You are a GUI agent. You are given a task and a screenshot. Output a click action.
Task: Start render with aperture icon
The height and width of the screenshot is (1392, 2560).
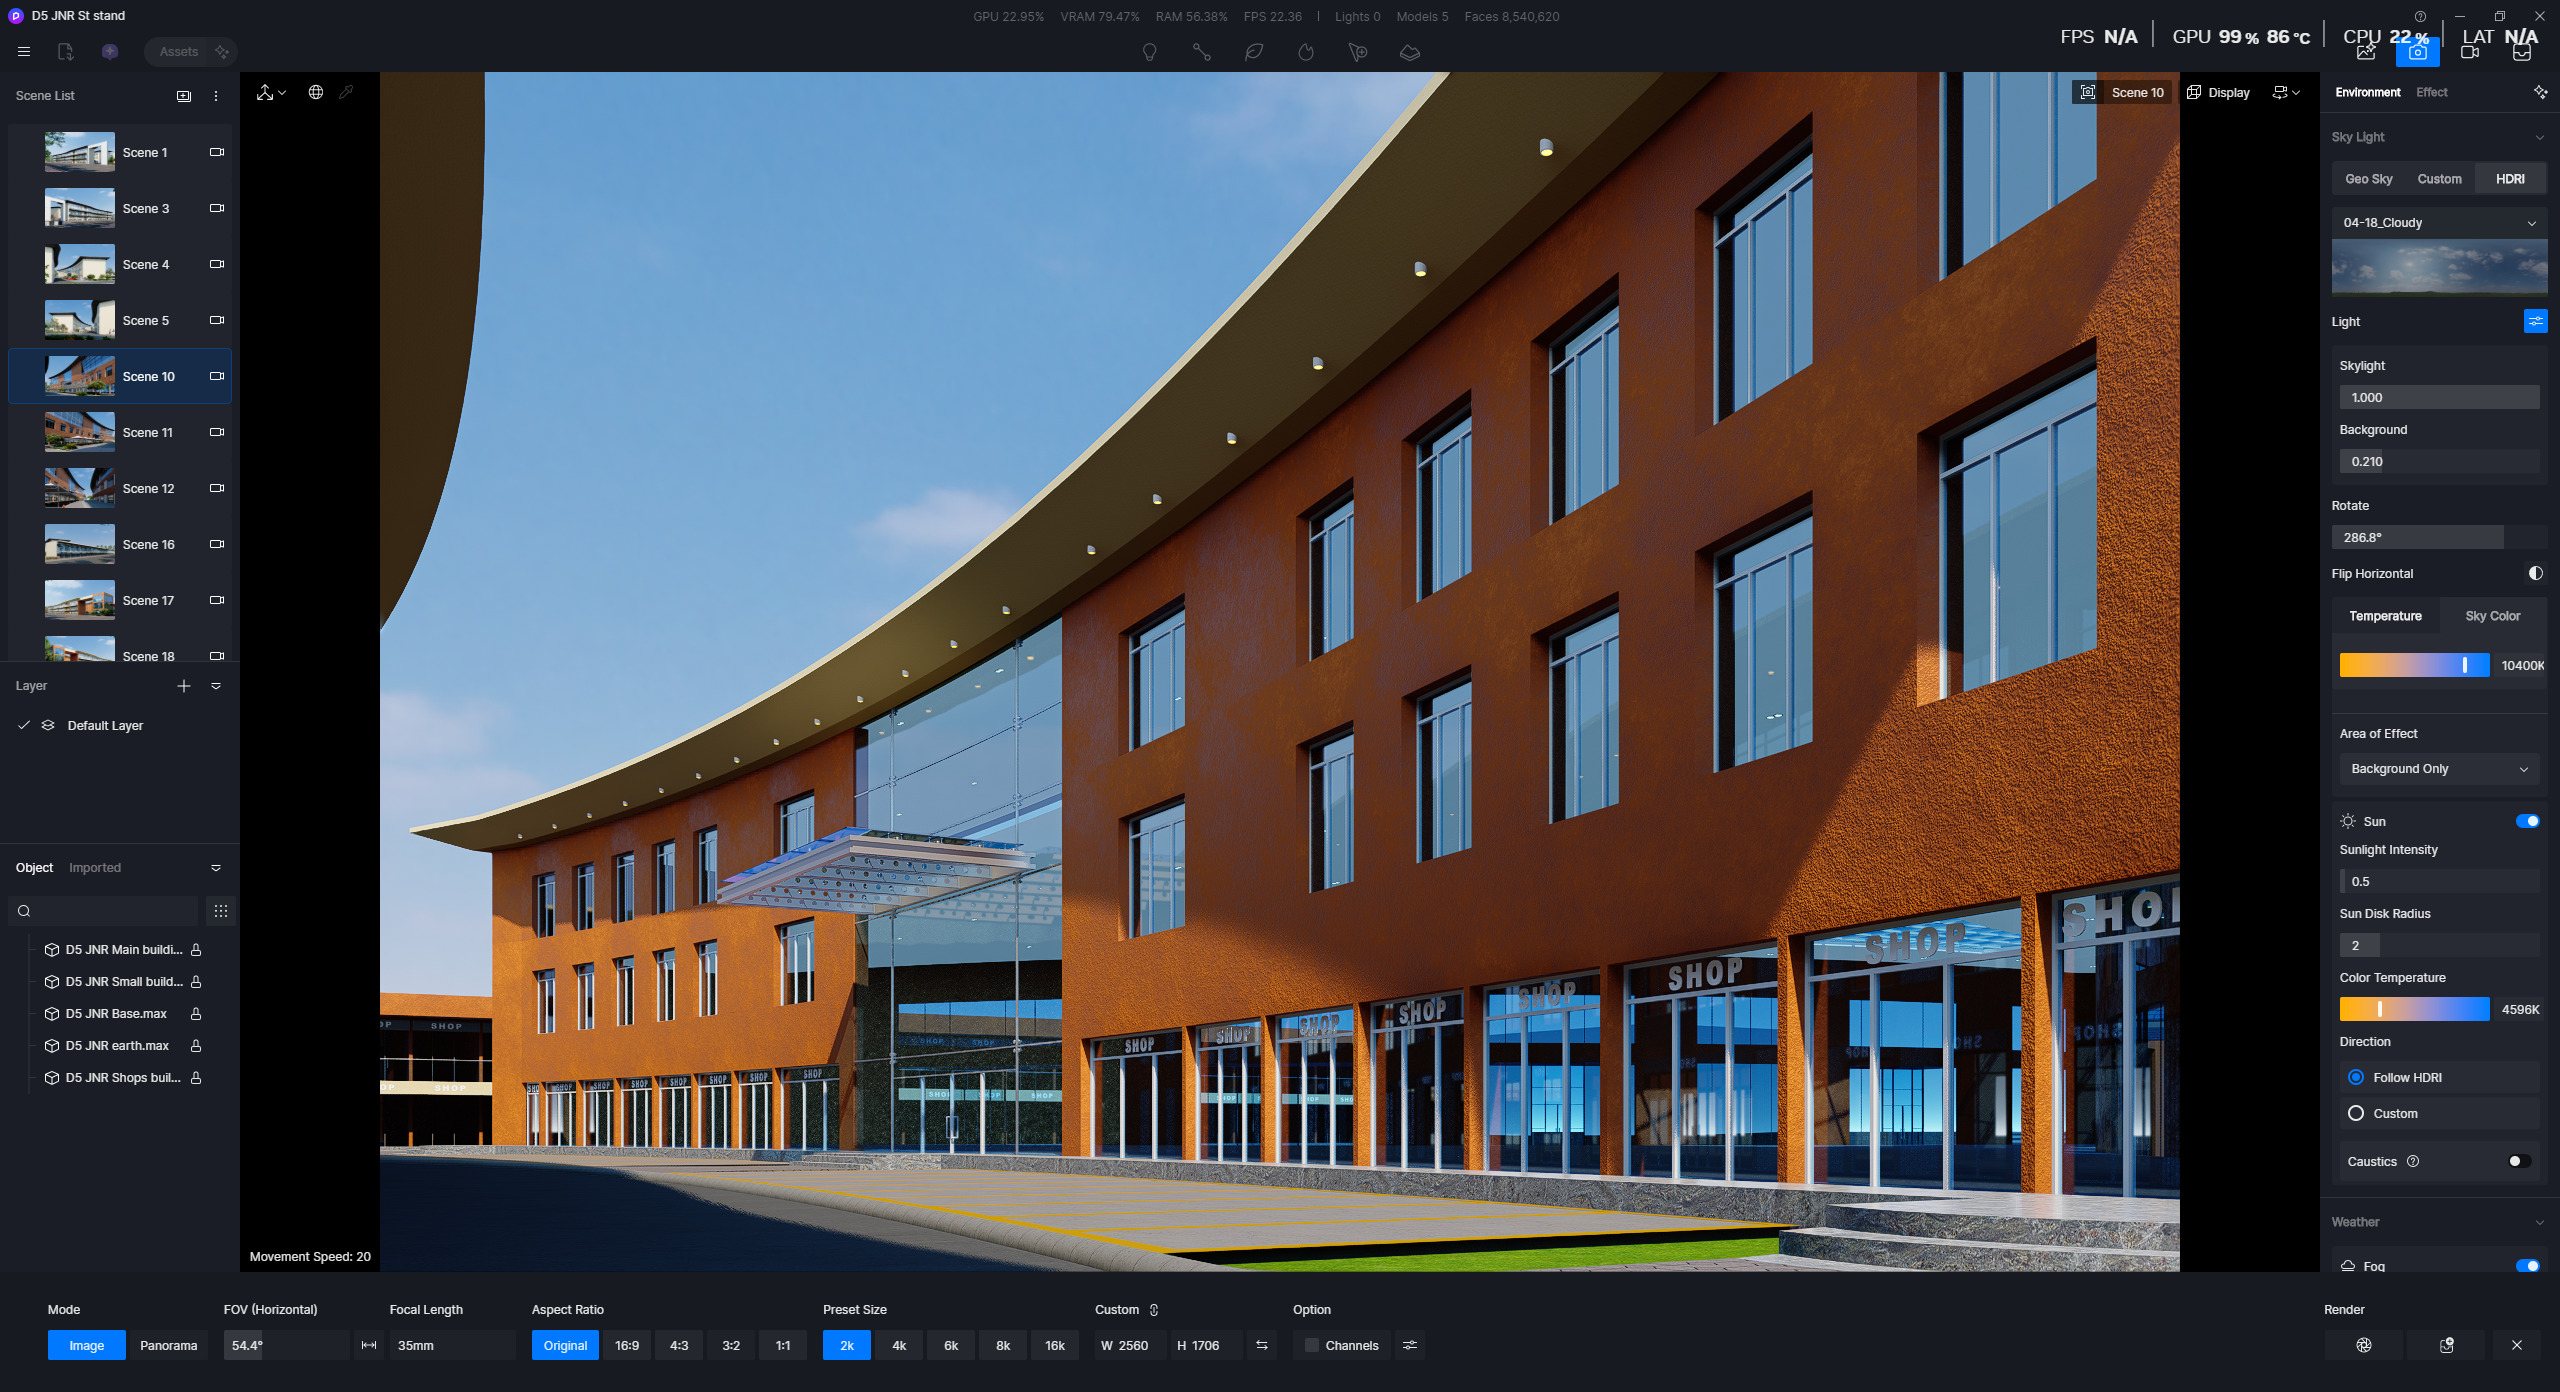point(2364,1345)
